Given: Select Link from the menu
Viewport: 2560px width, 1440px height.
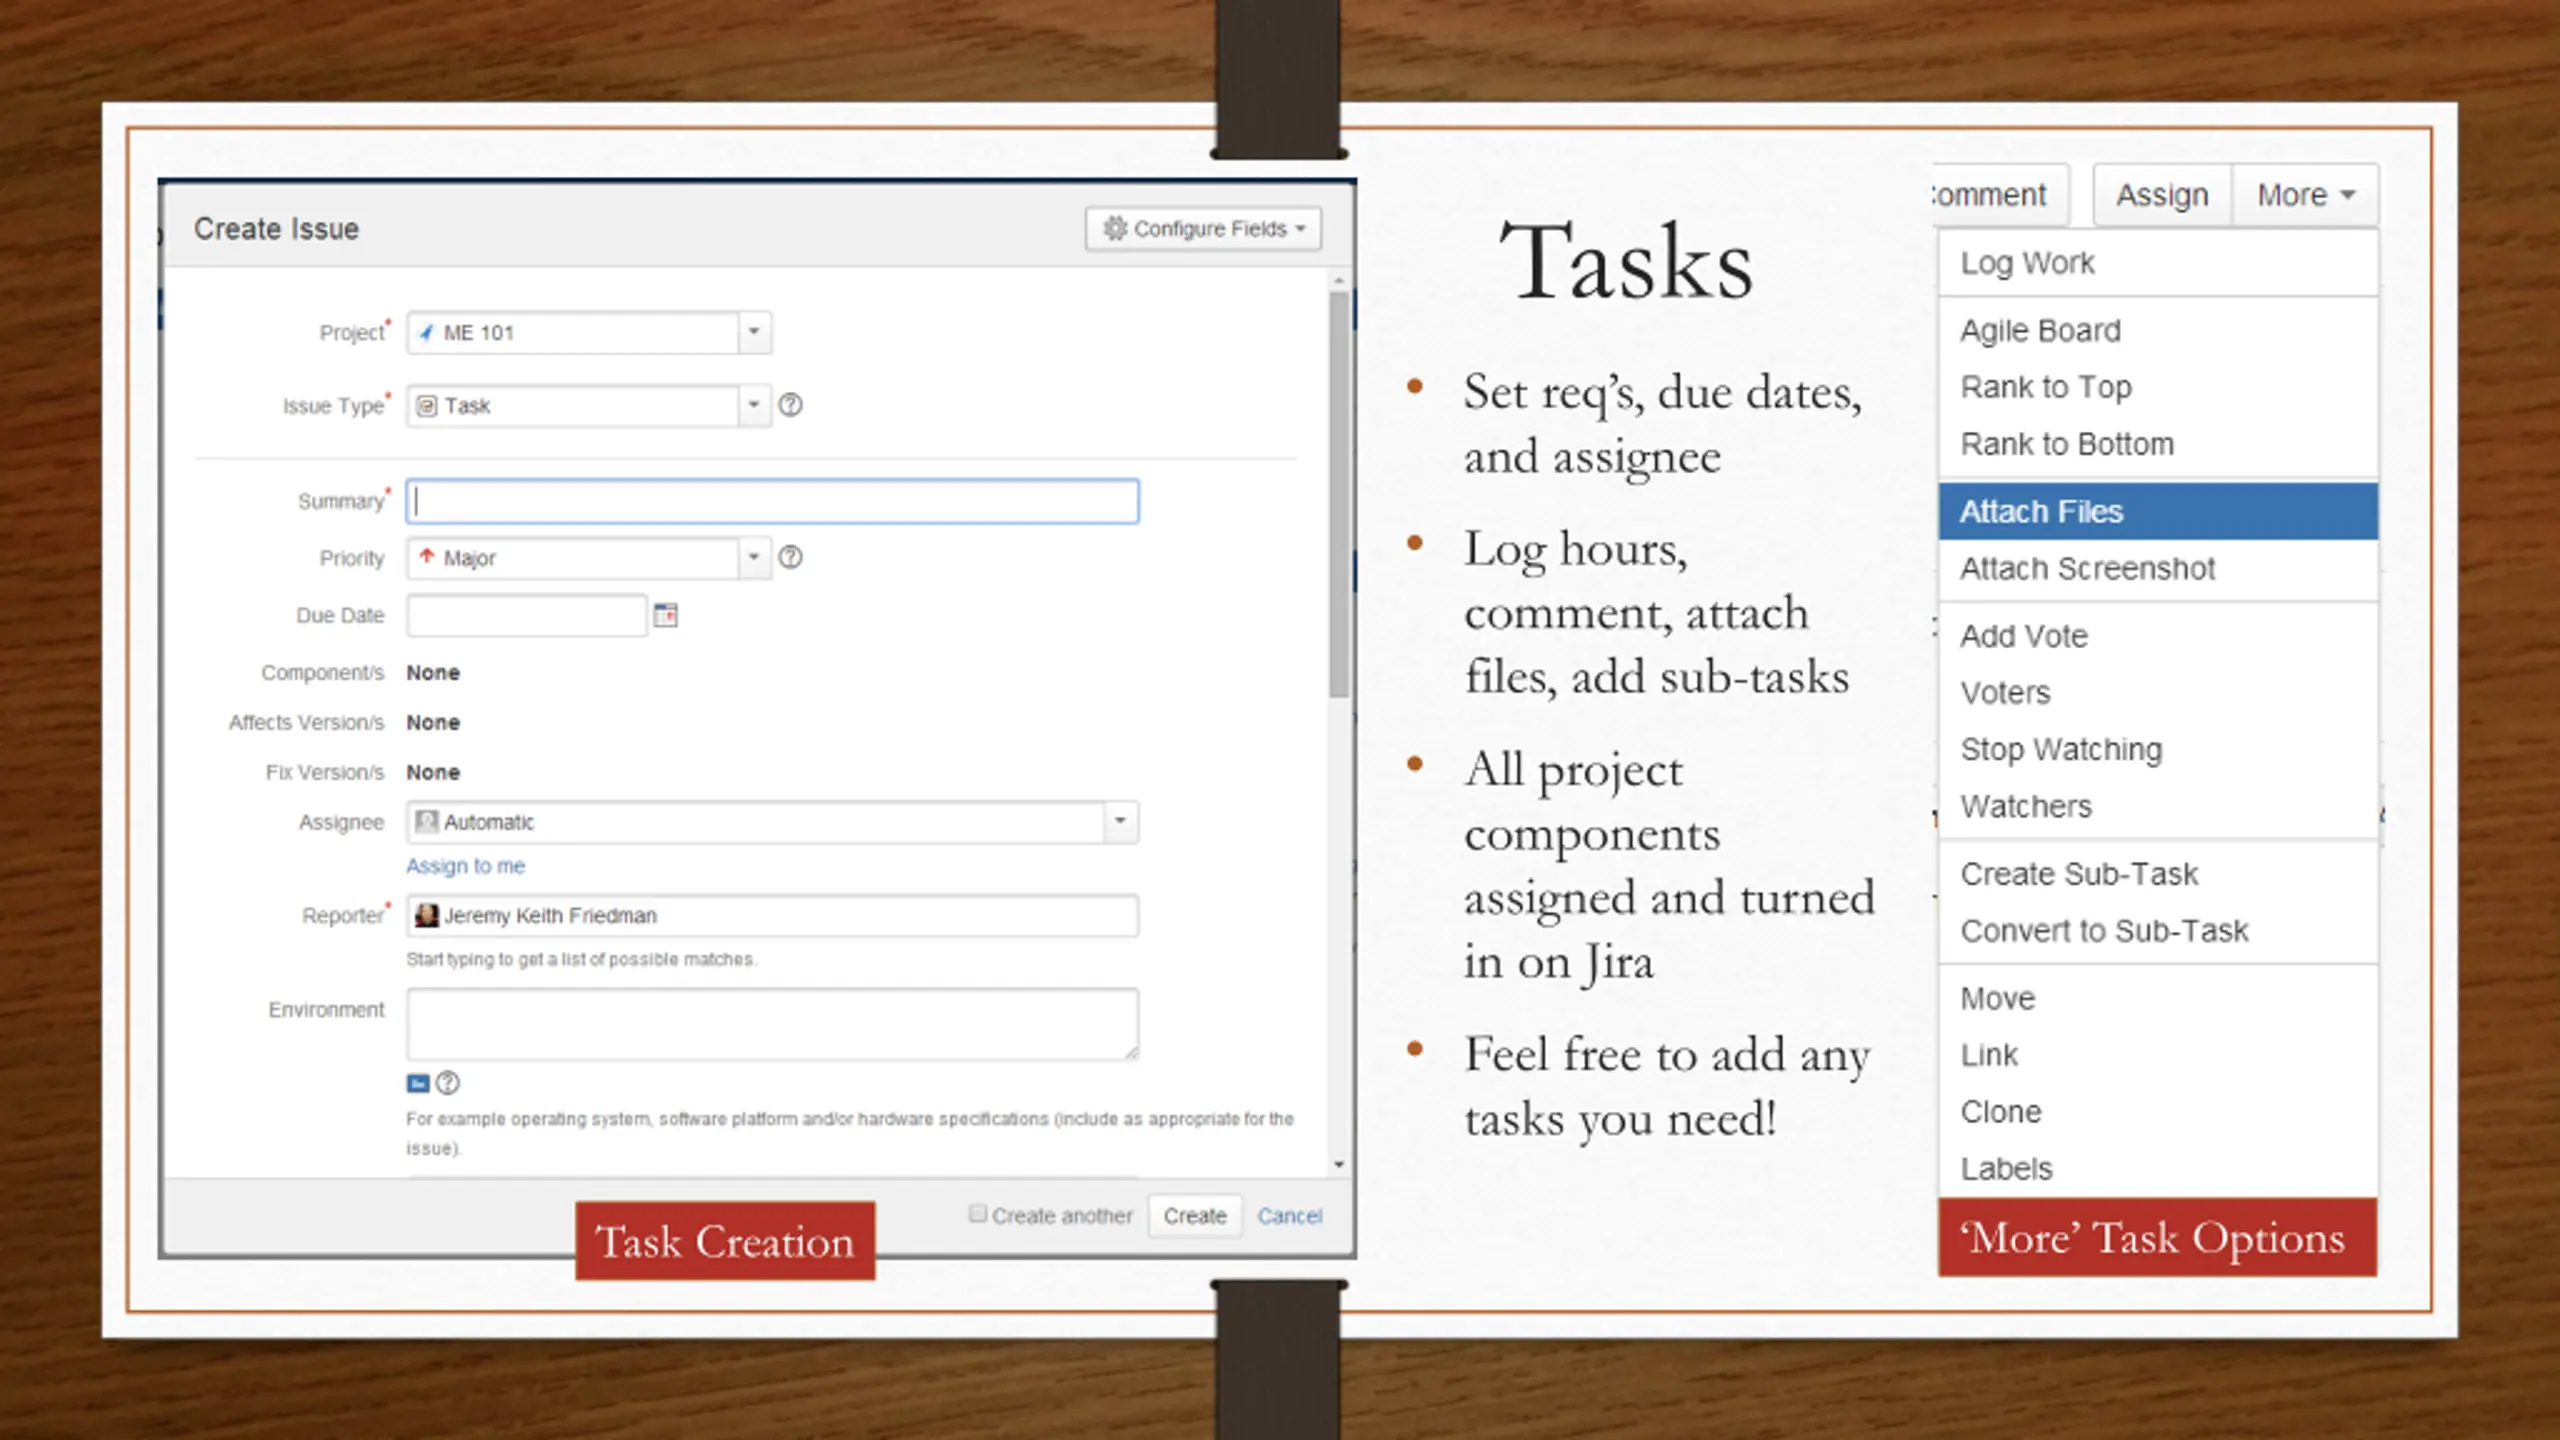Looking at the screenshot, I should (x=2158, y=1055).
